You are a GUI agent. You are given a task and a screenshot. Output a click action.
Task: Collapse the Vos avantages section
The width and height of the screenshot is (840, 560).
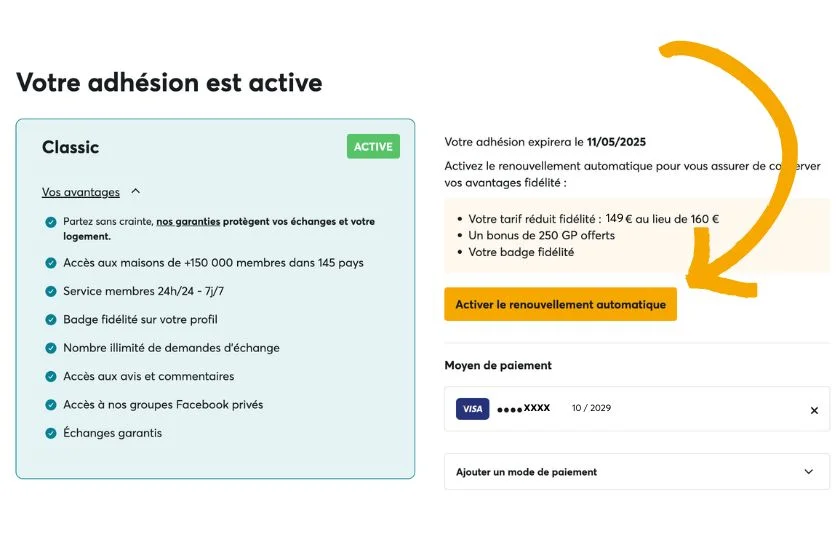(136, 192)
